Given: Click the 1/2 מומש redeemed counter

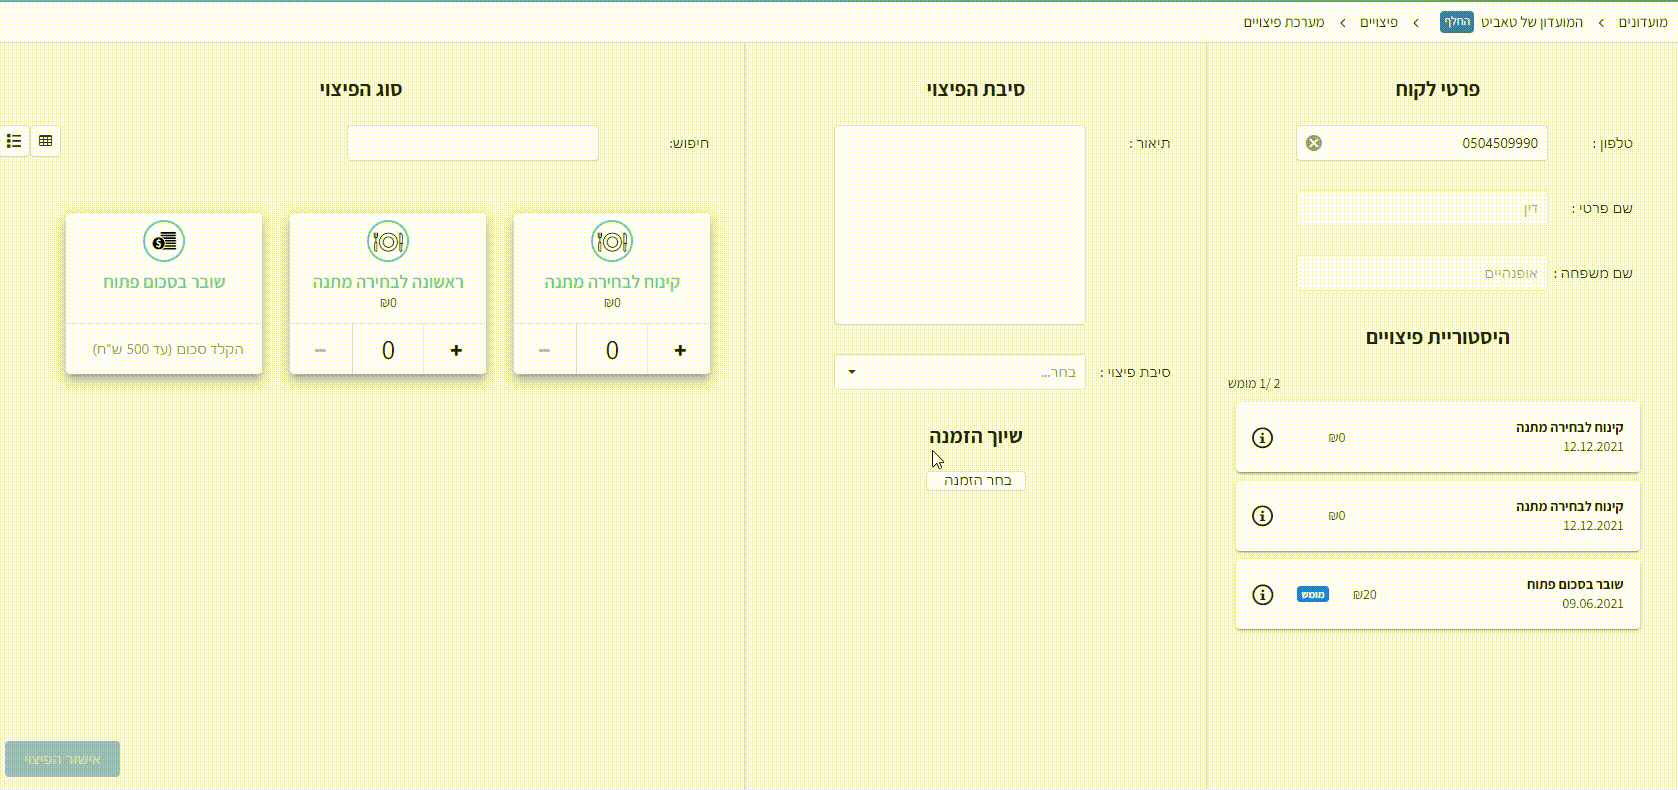Looking at the screenshot, I should coord(1254,384).
